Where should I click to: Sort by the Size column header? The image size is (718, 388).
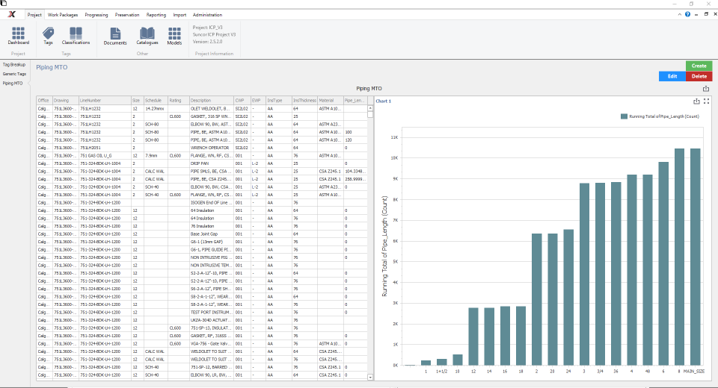pyautogui.click(x=137, y=100)
